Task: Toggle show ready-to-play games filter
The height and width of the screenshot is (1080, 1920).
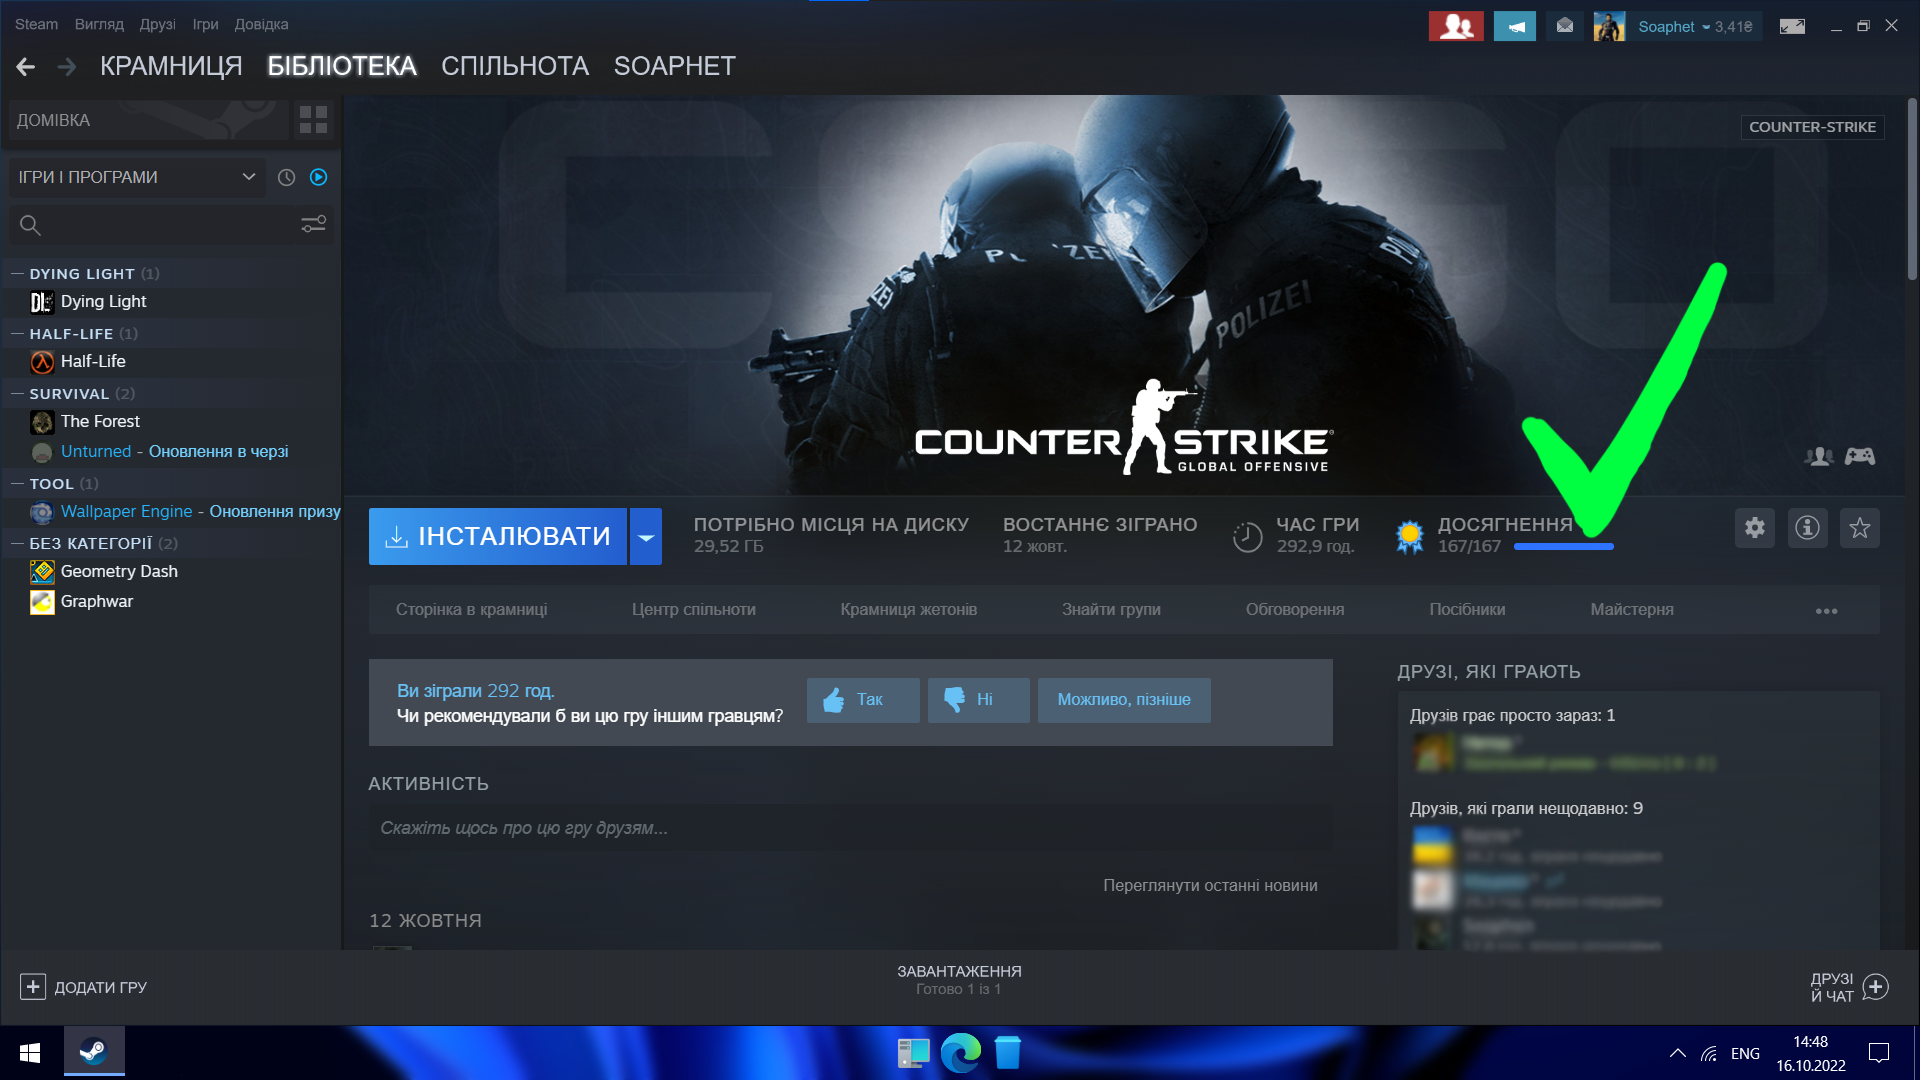Action: tap(319, 177)
